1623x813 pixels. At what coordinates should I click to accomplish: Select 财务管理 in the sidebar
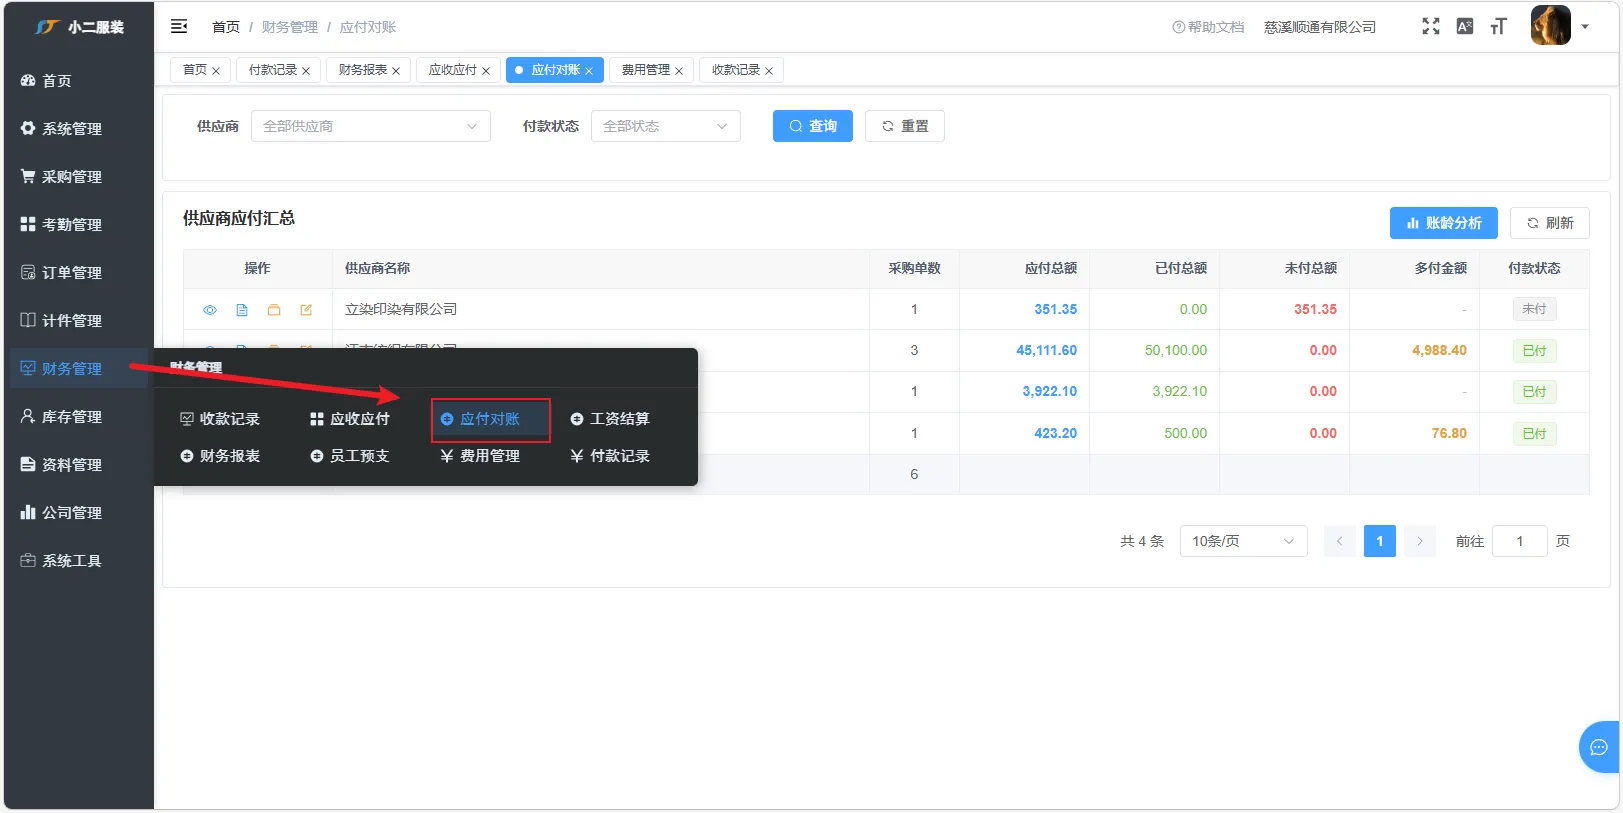coord(79,369)
